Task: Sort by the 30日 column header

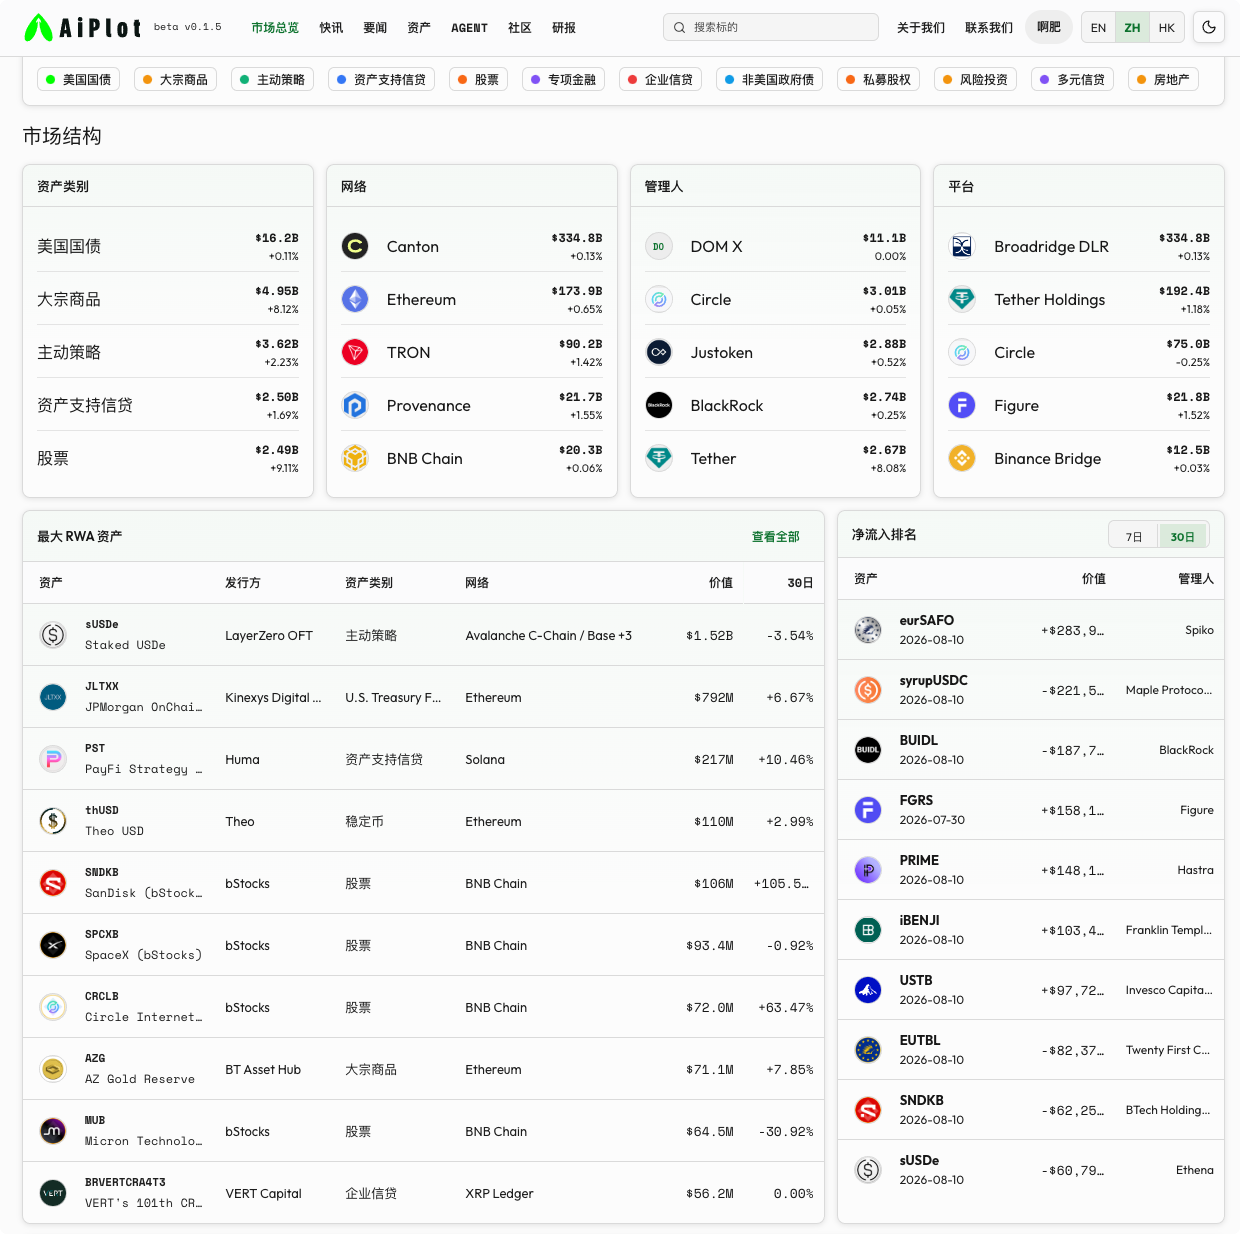Action: click(x=800, y=583)
